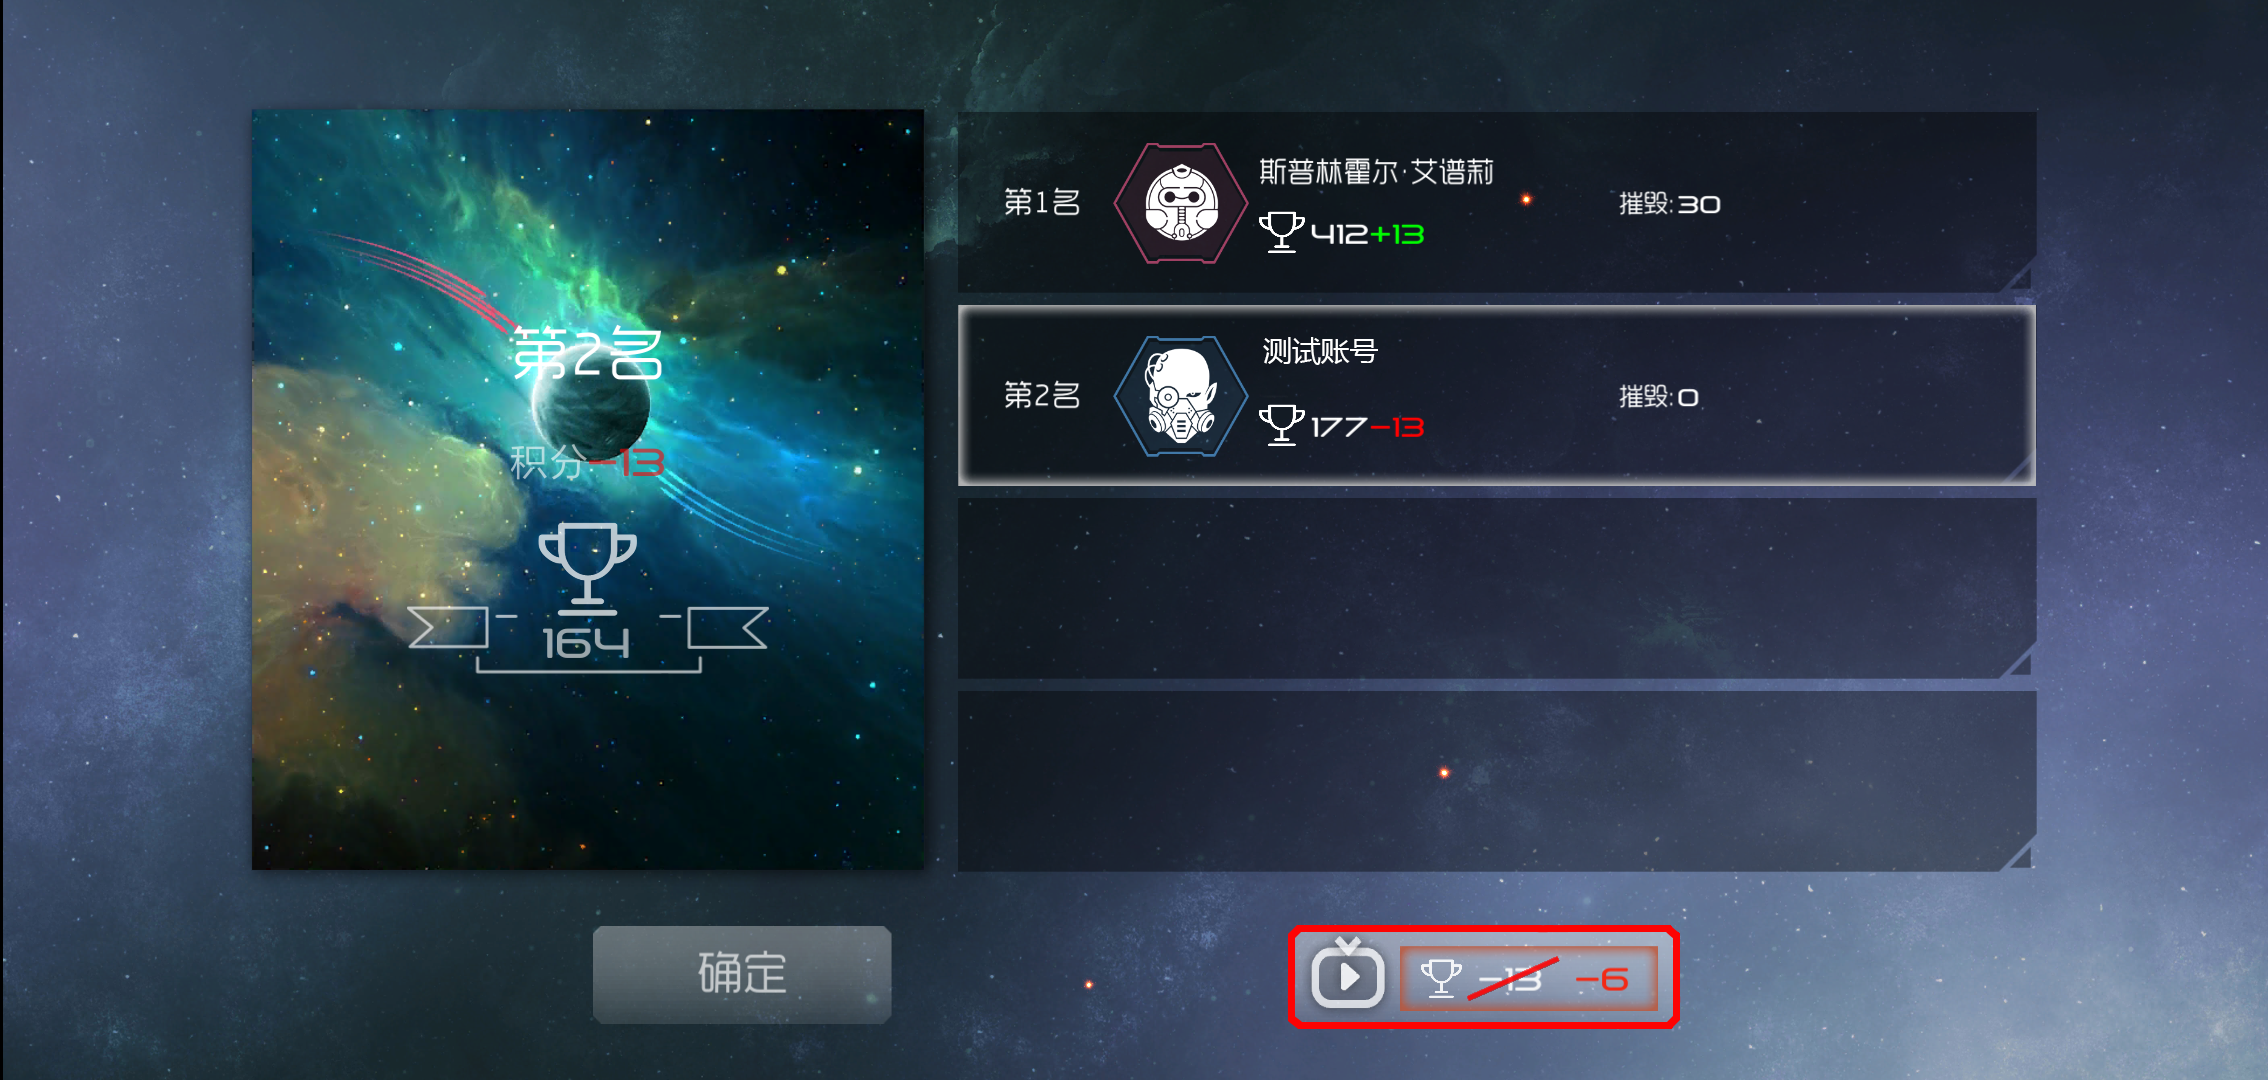Click player name 斯普林霍尔·艾谱莉
Viewport: 2268px width, 1080px height.
click(x=1376, y=172)
